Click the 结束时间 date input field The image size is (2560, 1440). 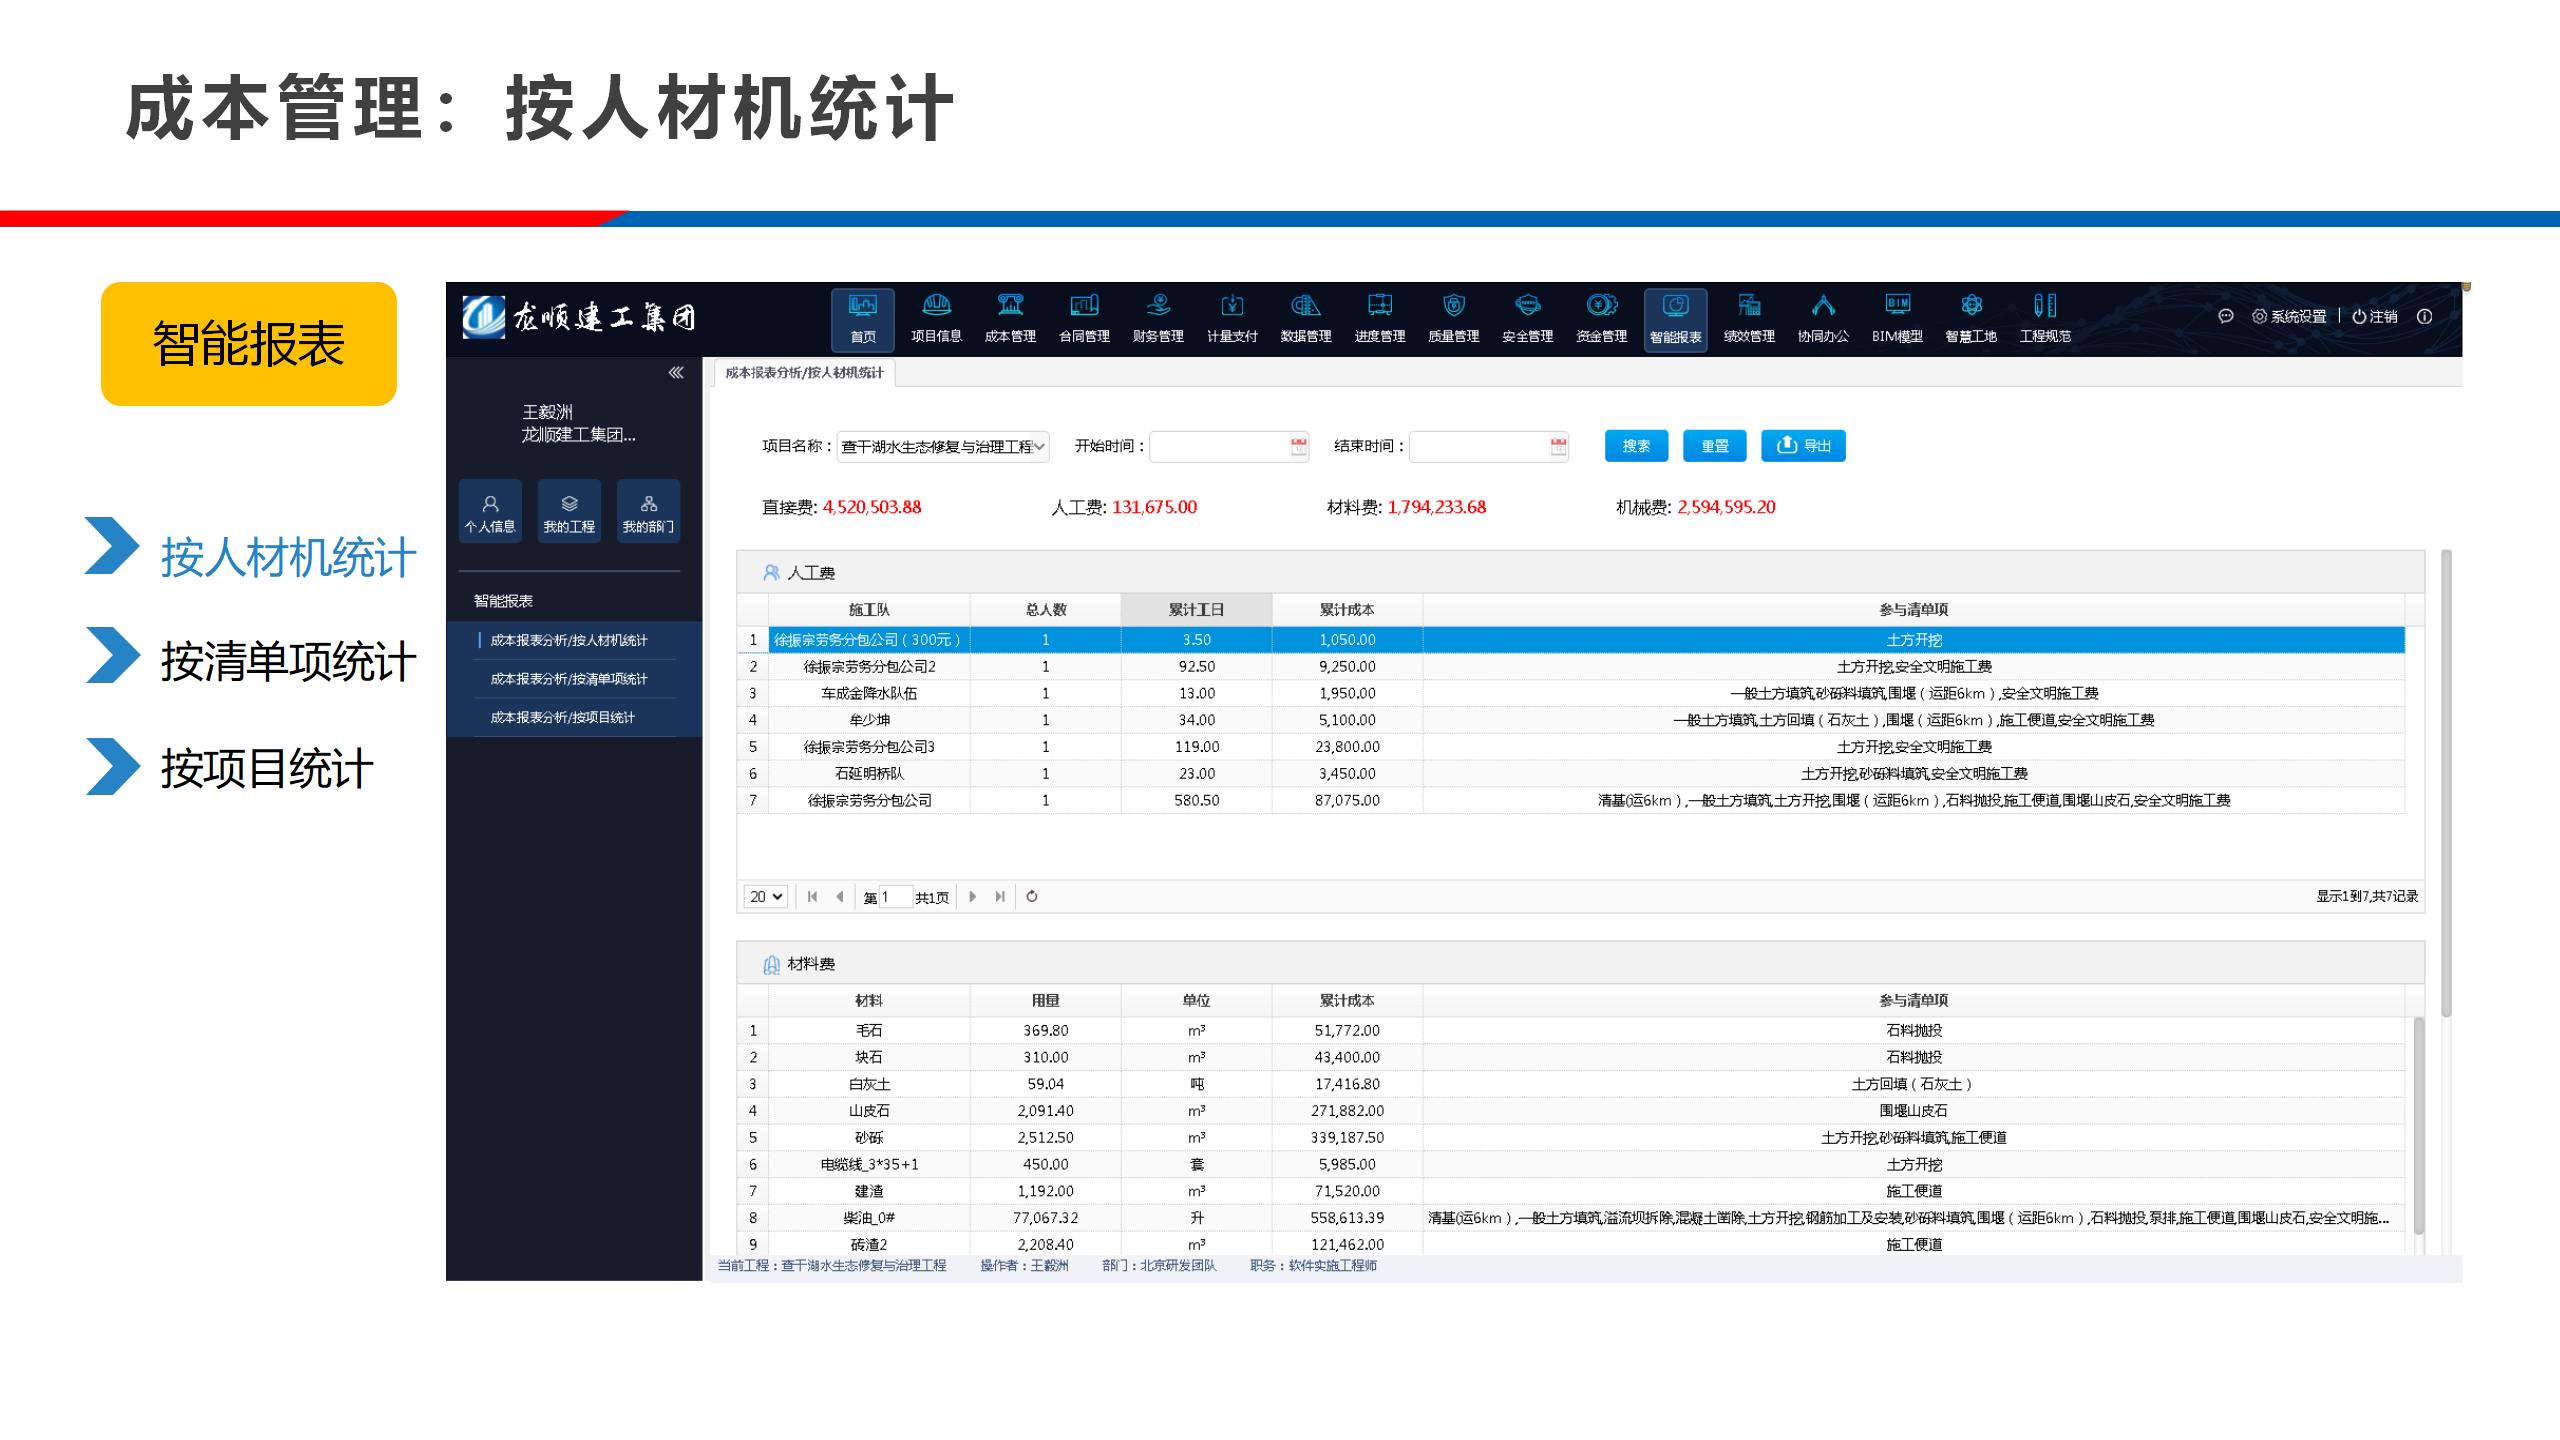click(x=1489, y=446)
